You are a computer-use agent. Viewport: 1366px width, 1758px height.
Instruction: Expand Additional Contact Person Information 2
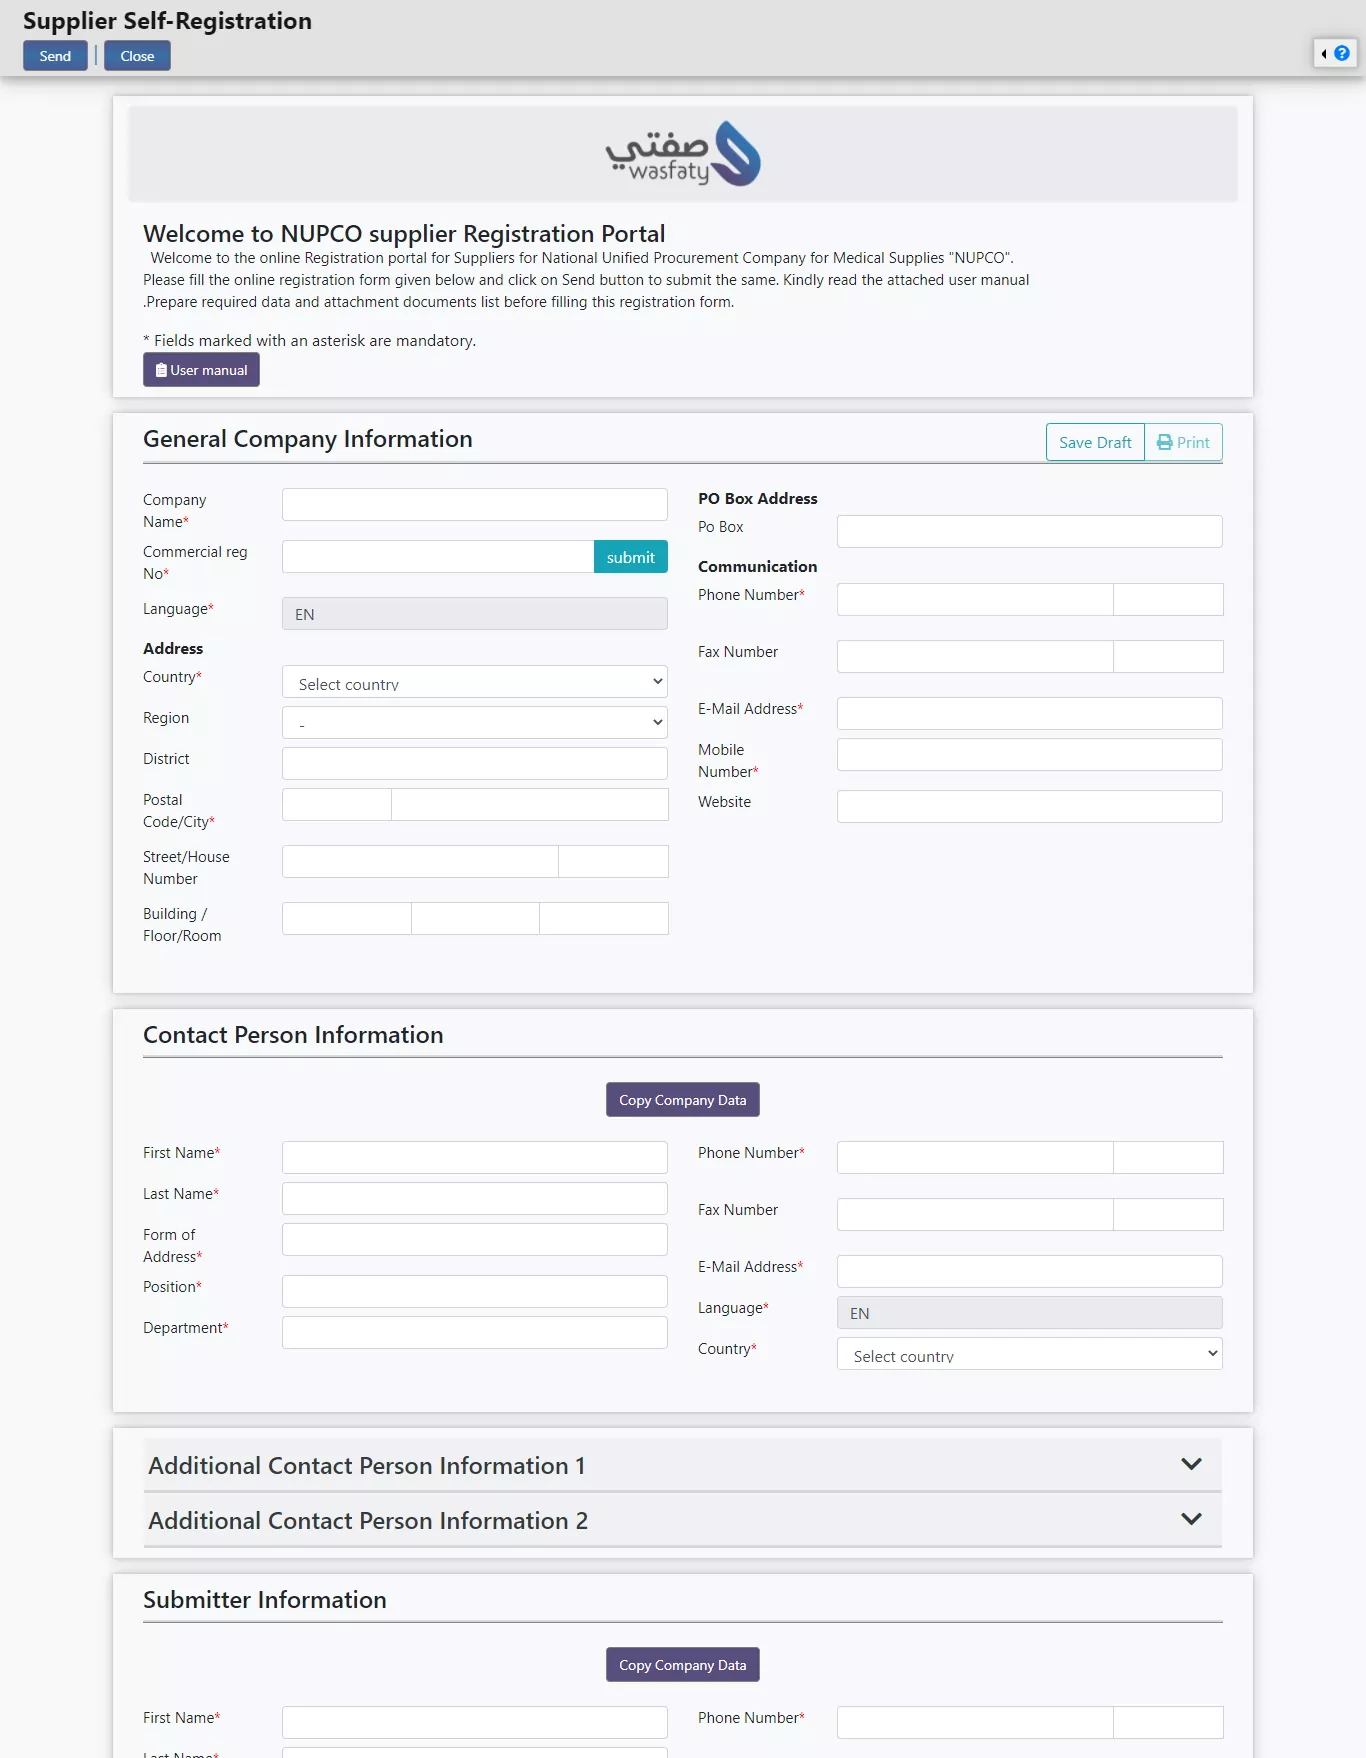tap(1191, 1519)
